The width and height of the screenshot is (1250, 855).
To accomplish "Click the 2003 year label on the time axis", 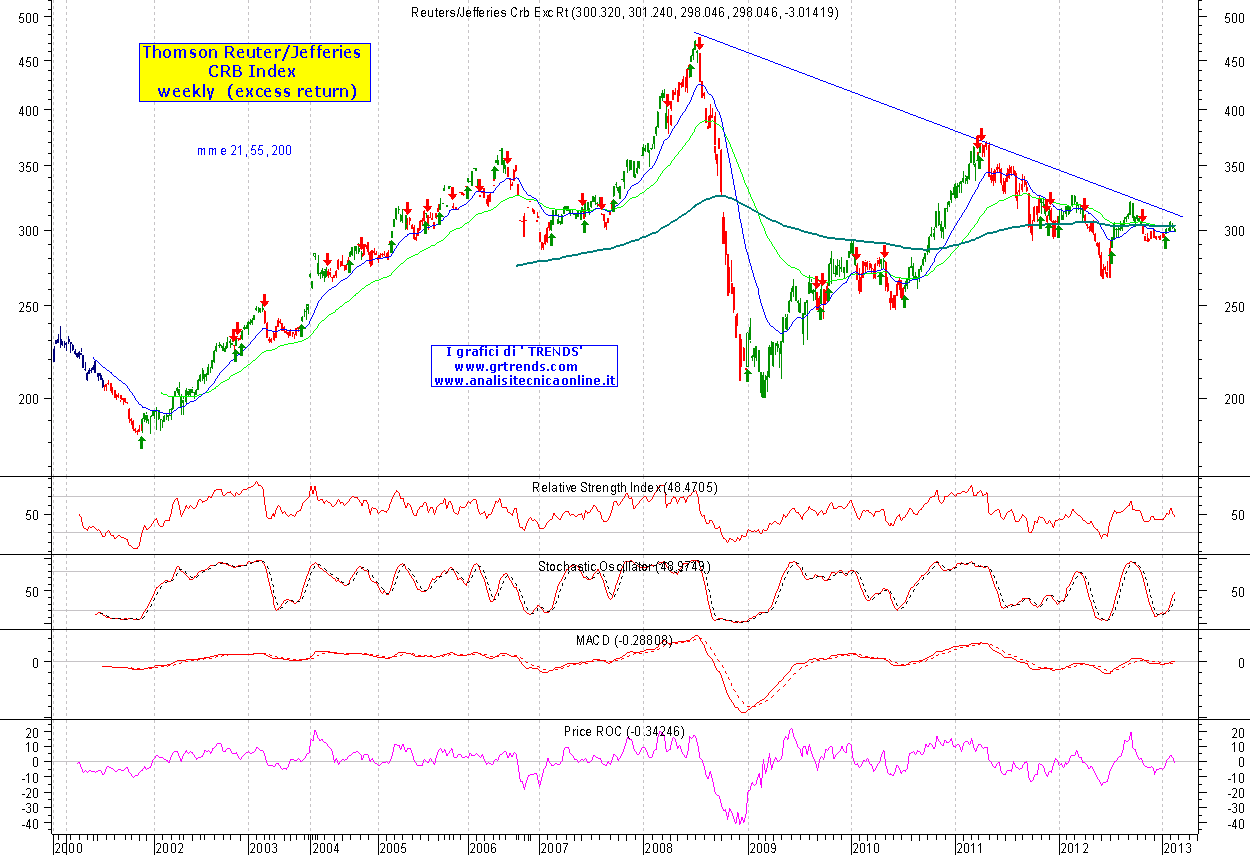I will (263, 847).
